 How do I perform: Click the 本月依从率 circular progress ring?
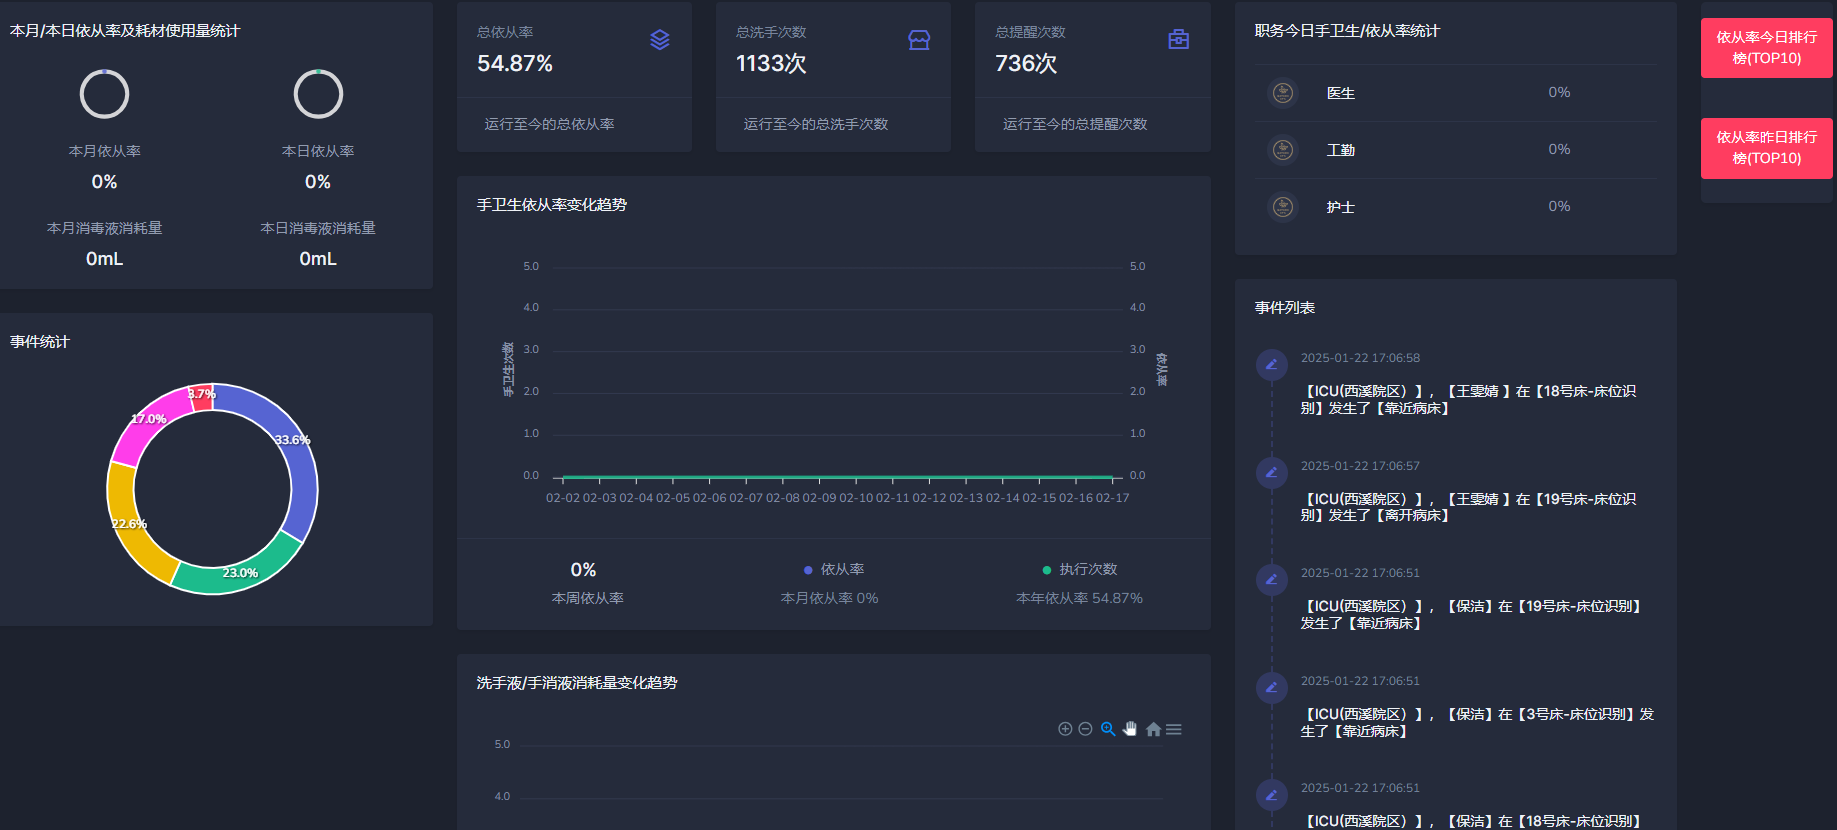point(104,94)
